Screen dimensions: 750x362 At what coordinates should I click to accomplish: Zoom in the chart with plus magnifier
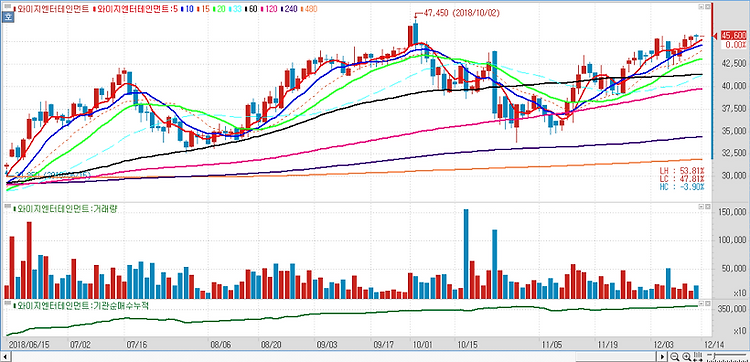click(x=686, y=356)
